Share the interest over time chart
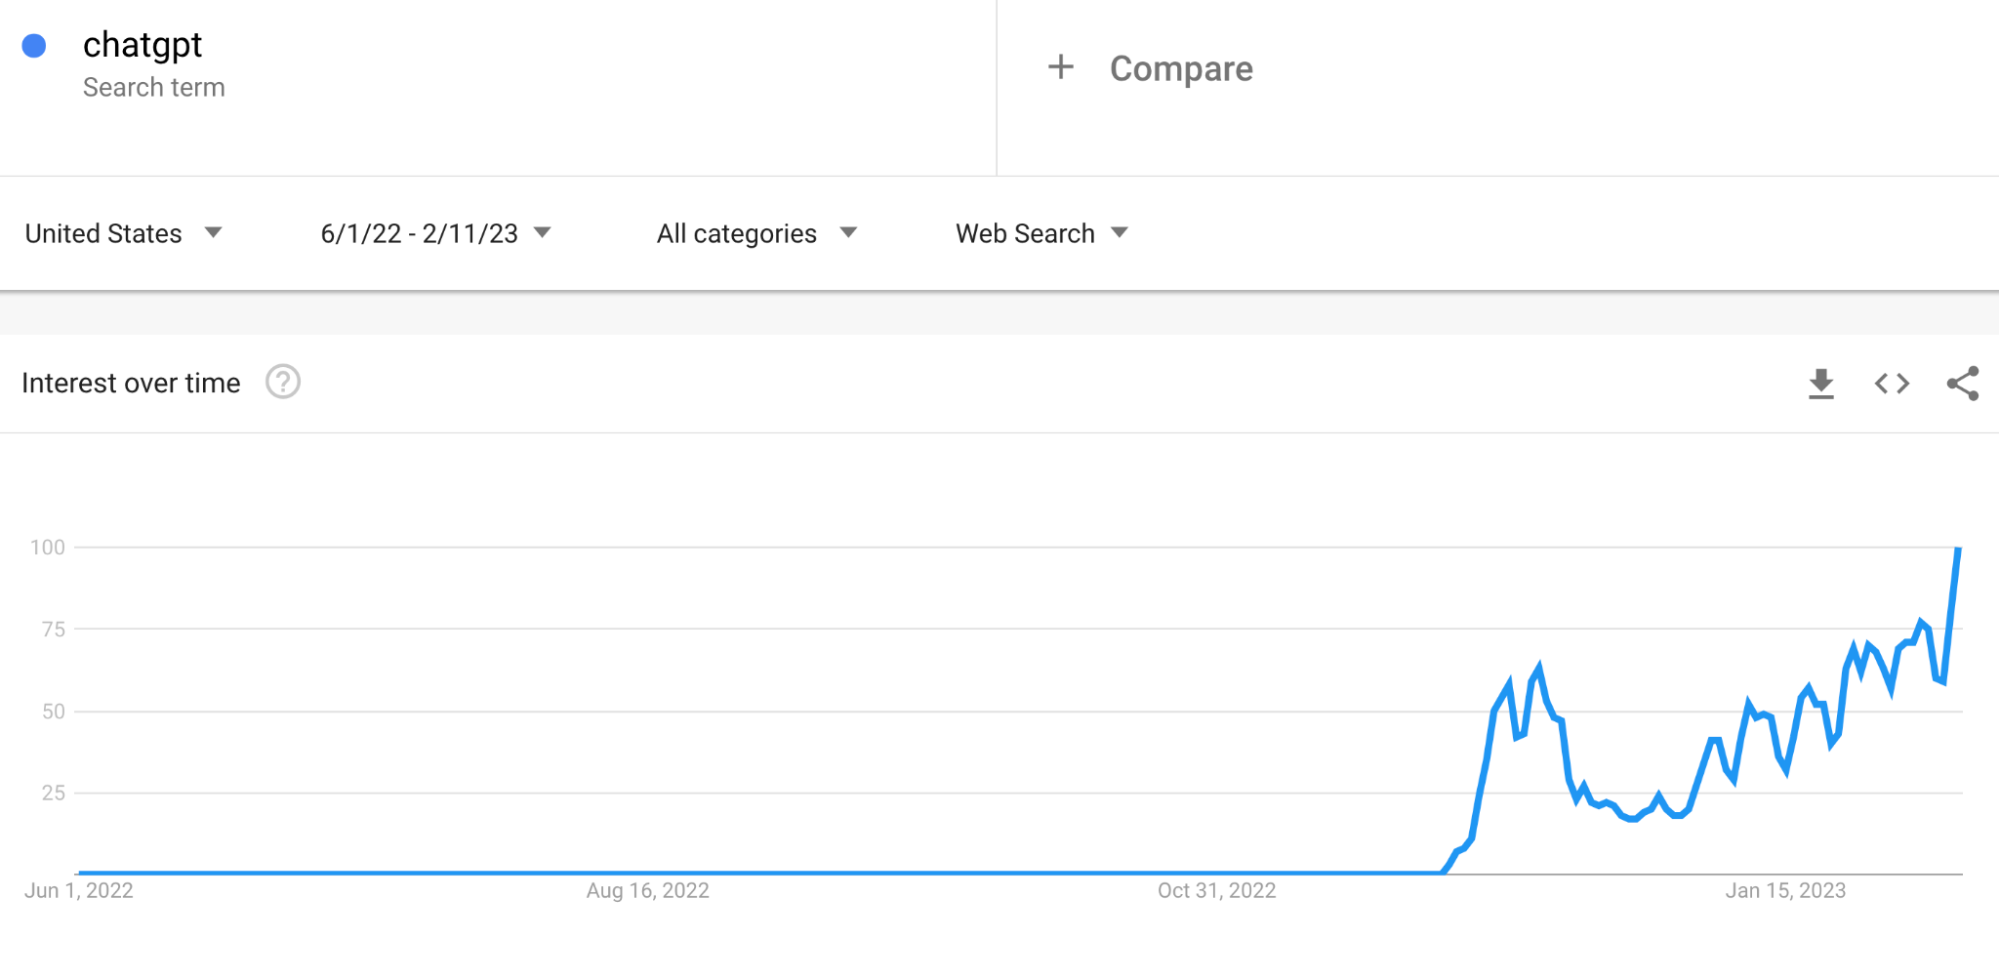Viewport: 1999px width, 980px height. click(1962, 383)
